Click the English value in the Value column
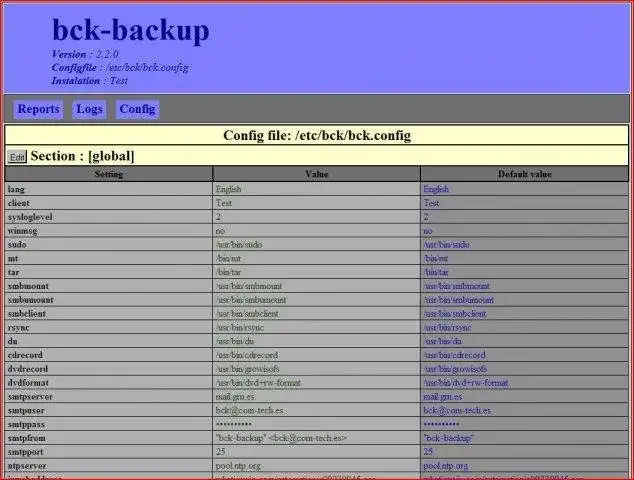The width and height of the screenshot is (634, 480). (228, 189)
